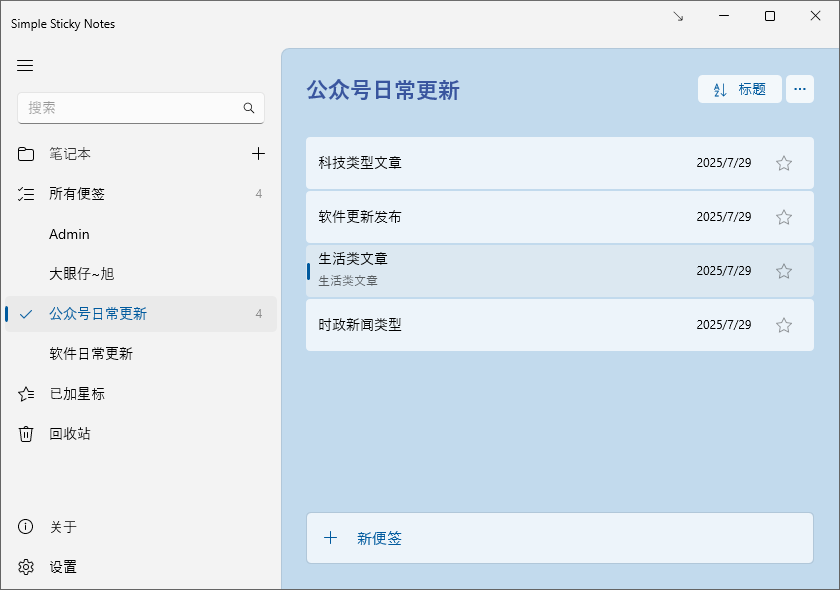Click the search magnifier icon
Screen dimensions: 840x590
tap(249, 107)
